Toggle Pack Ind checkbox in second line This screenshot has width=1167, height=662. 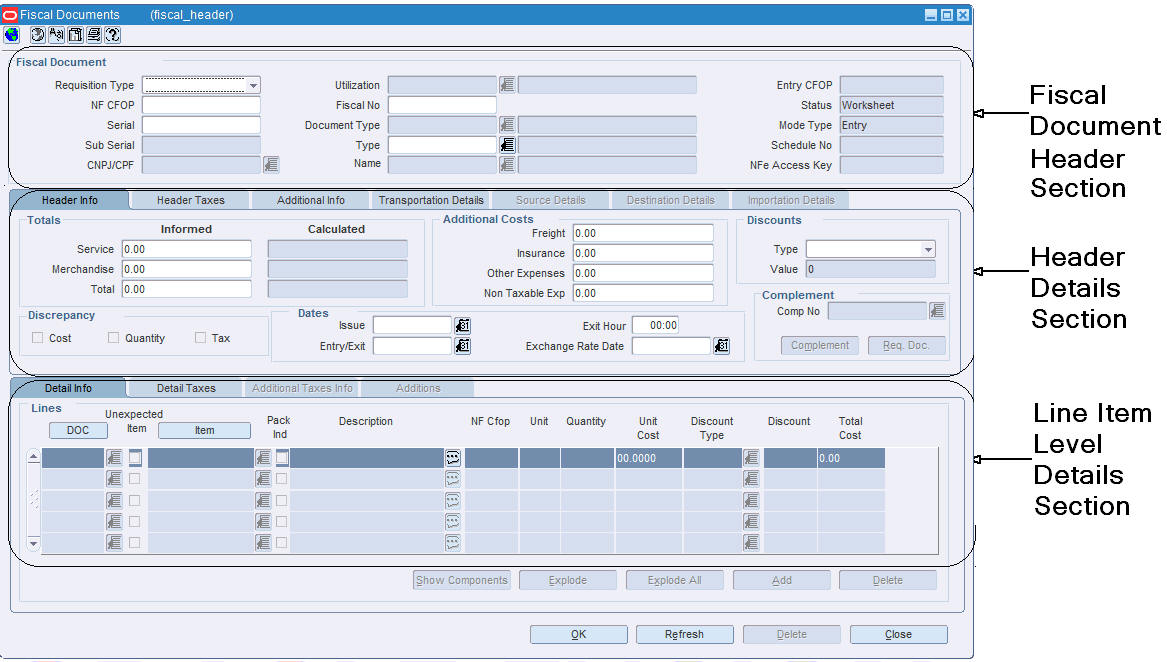[281, 479]
